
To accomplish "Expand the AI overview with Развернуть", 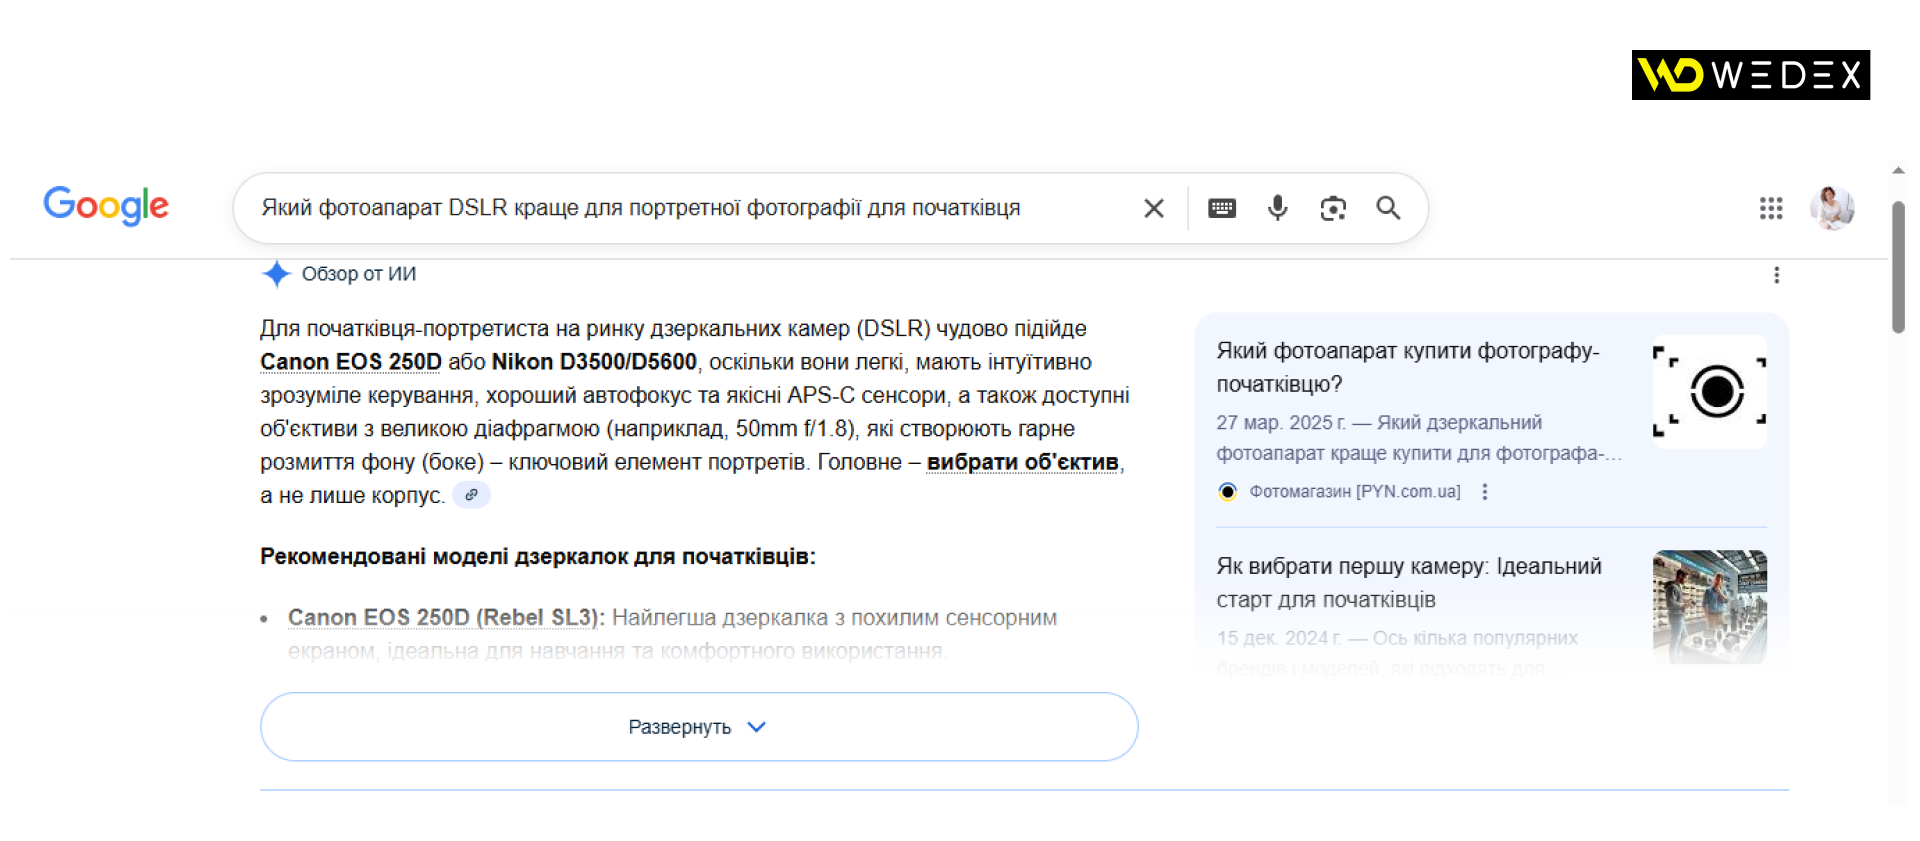I will tap(699, 727).
